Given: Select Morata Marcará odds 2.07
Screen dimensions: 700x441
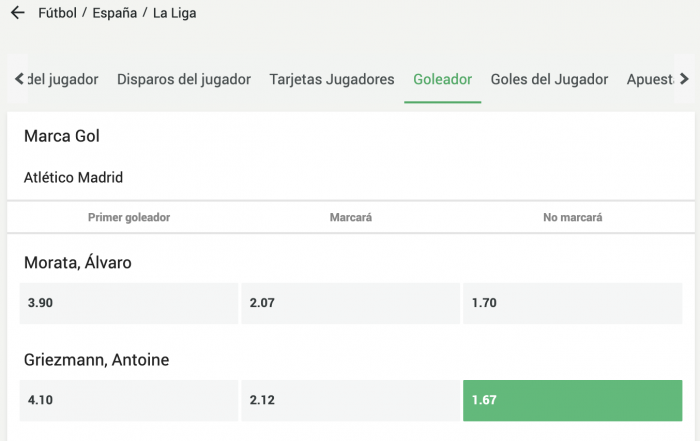Looking at the screenshot, I should click(x=350, y=303).
